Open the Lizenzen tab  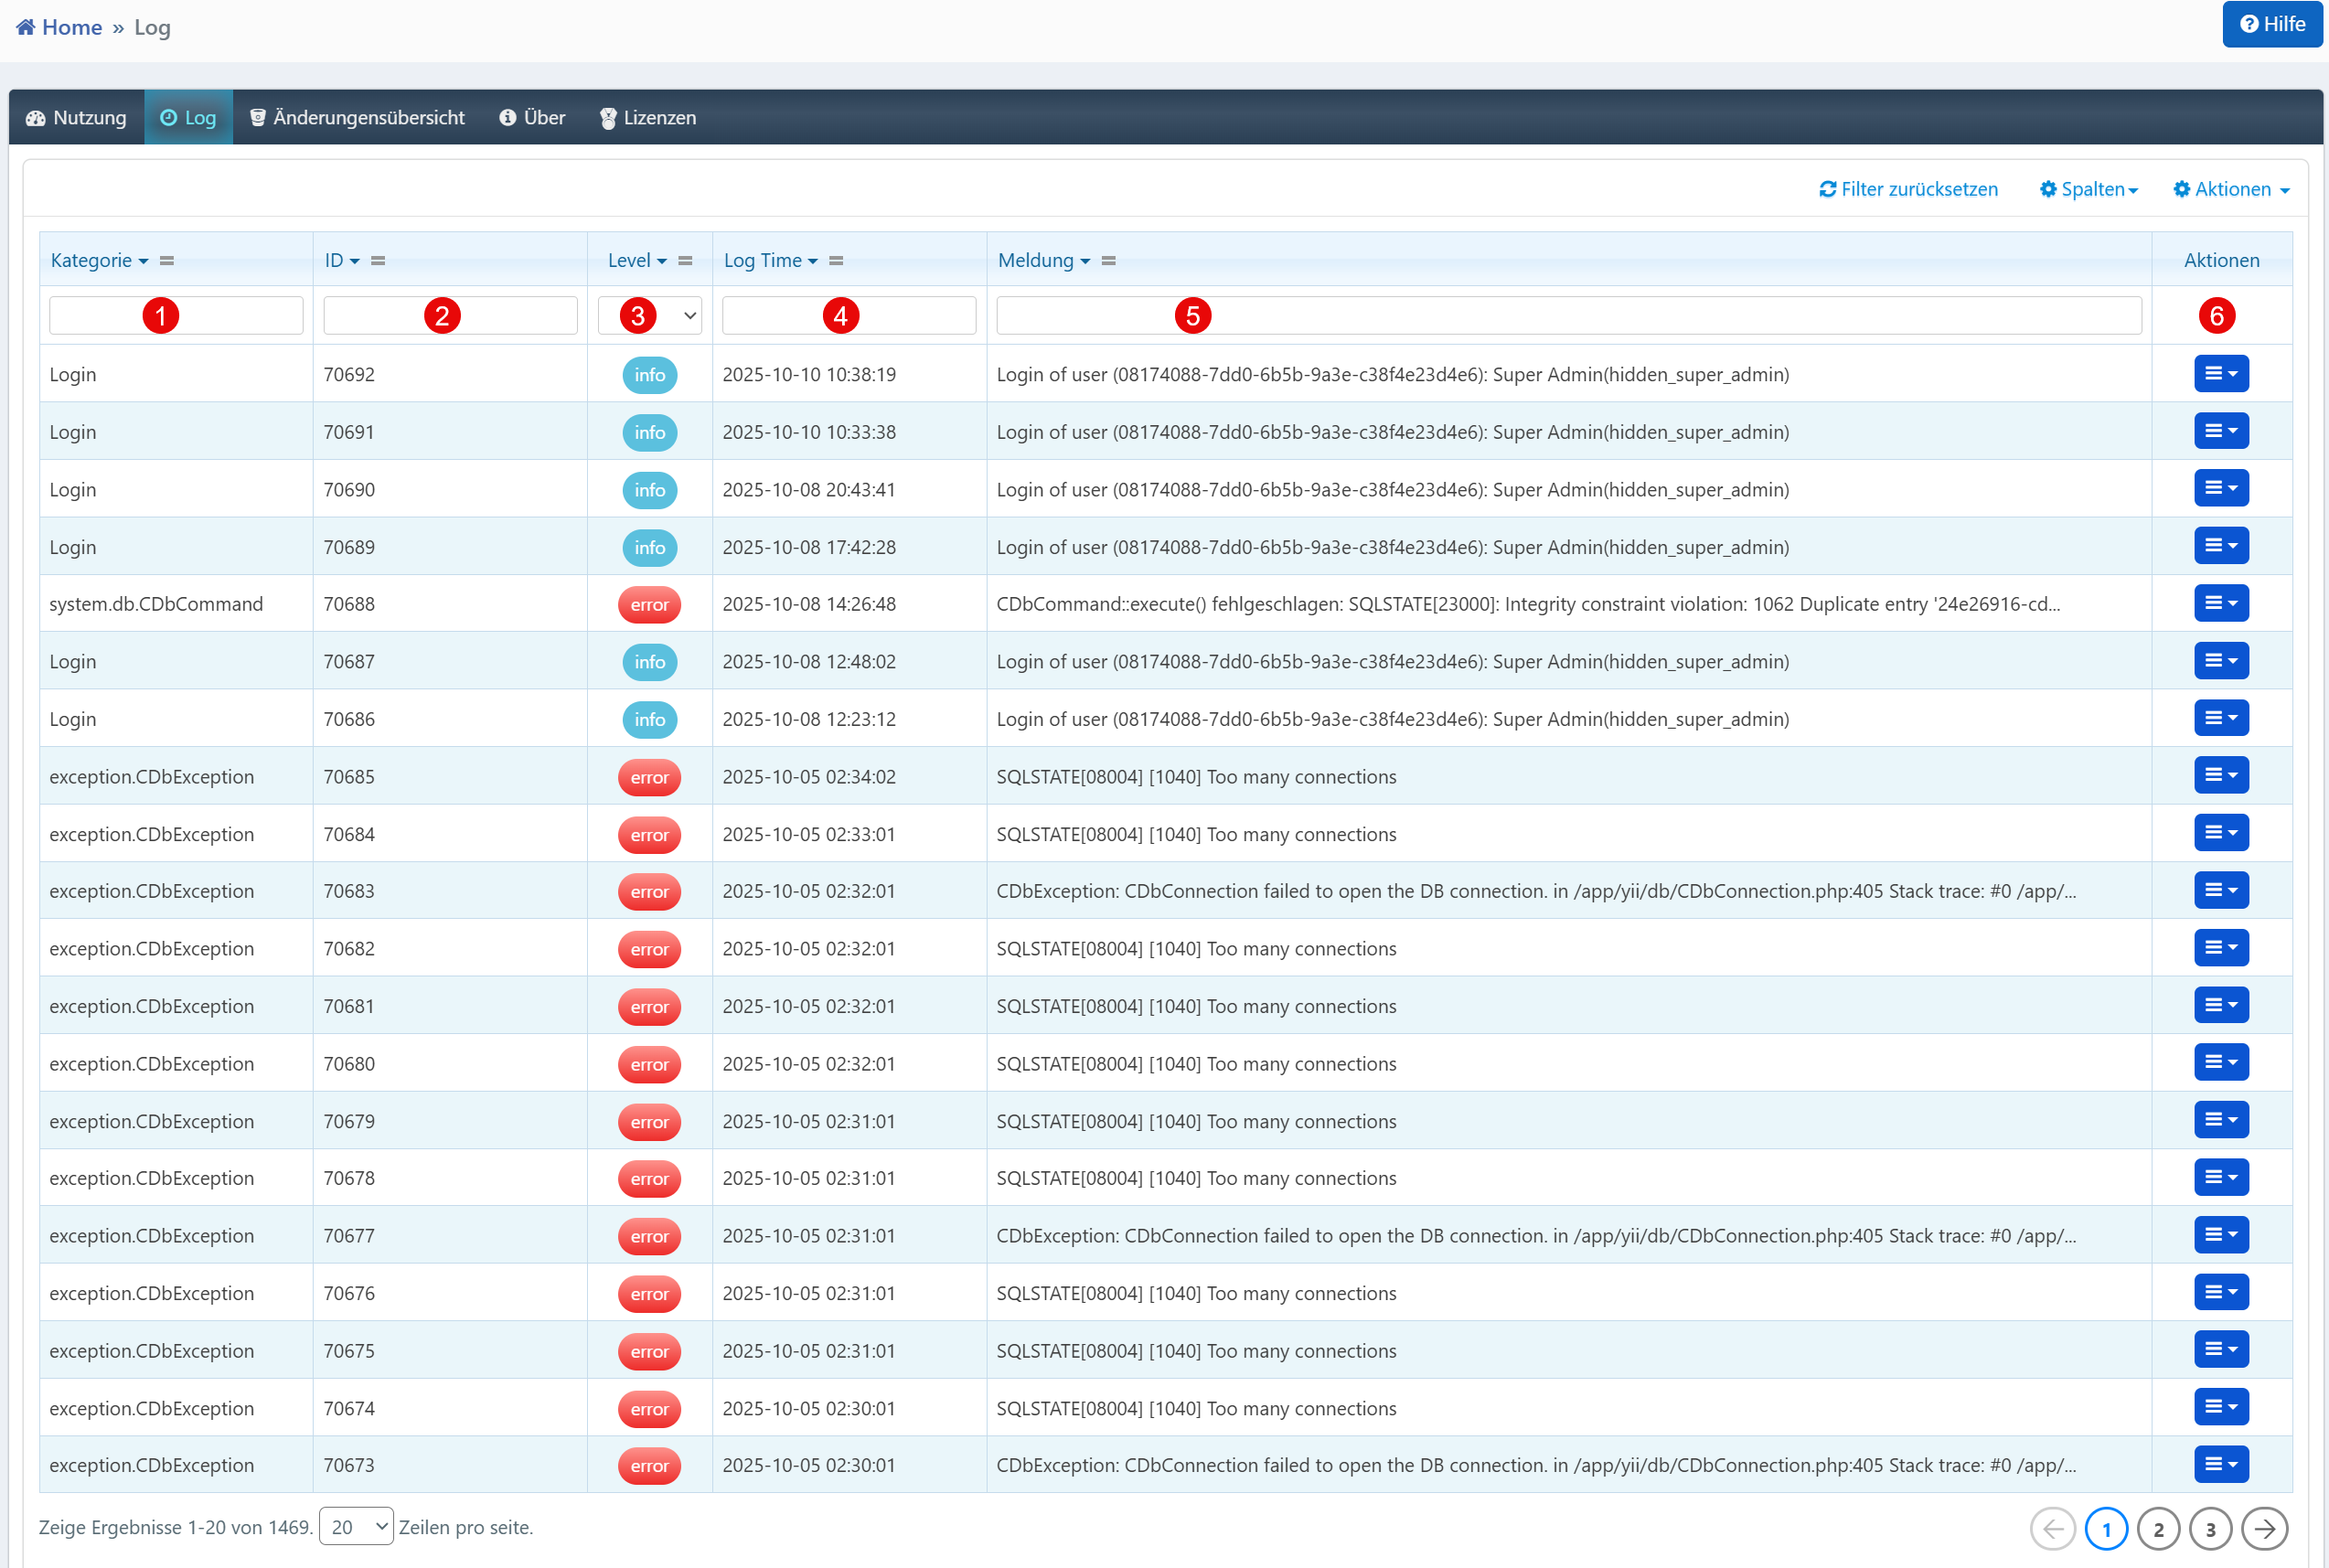pyautogui.click(x=648, y=118)
